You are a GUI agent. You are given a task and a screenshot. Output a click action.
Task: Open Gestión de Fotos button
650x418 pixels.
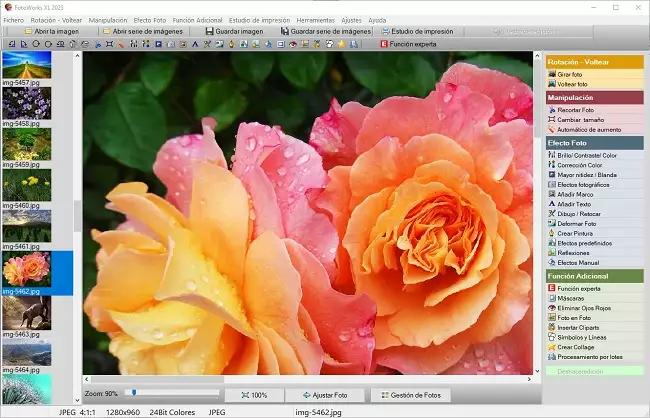[411, 395]
